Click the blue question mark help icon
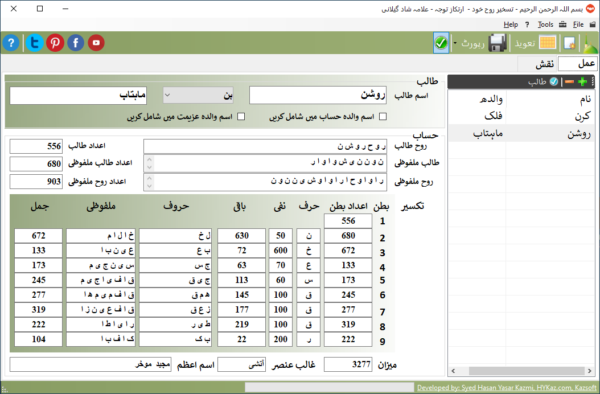Image resolution: width=600 pixels, height=394 pixels. click(11, 42)
